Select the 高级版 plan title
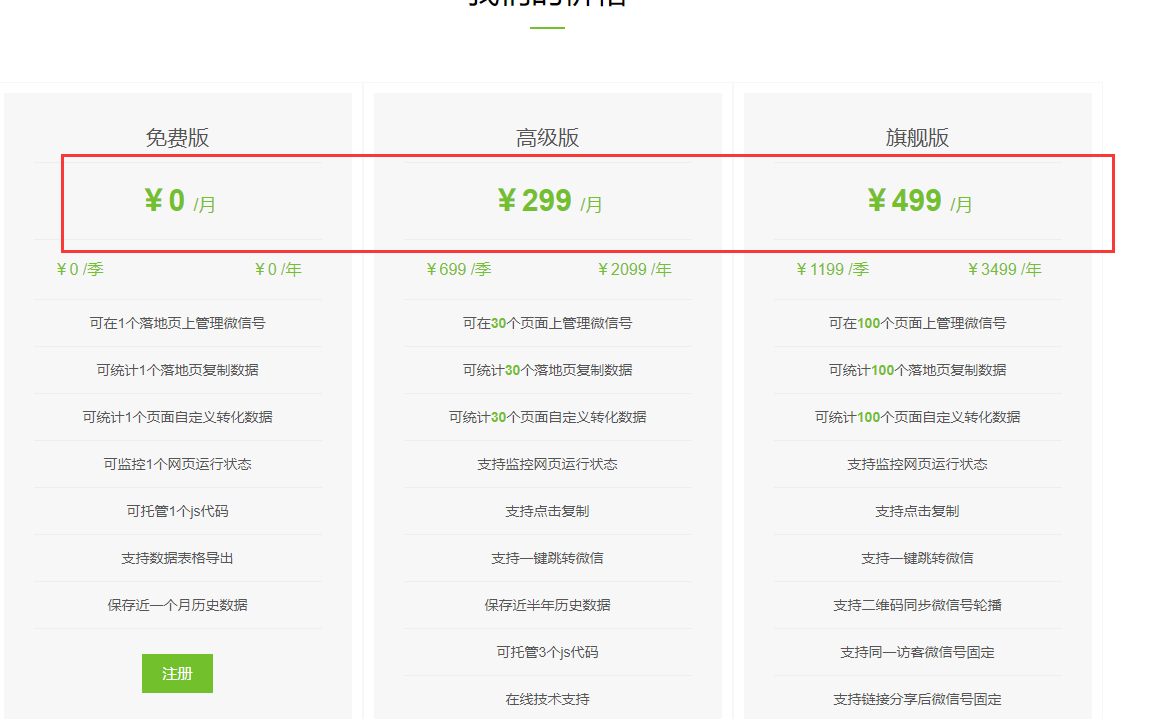The height and width of the screenshot is (719, 1170). (x=548, y=137)
